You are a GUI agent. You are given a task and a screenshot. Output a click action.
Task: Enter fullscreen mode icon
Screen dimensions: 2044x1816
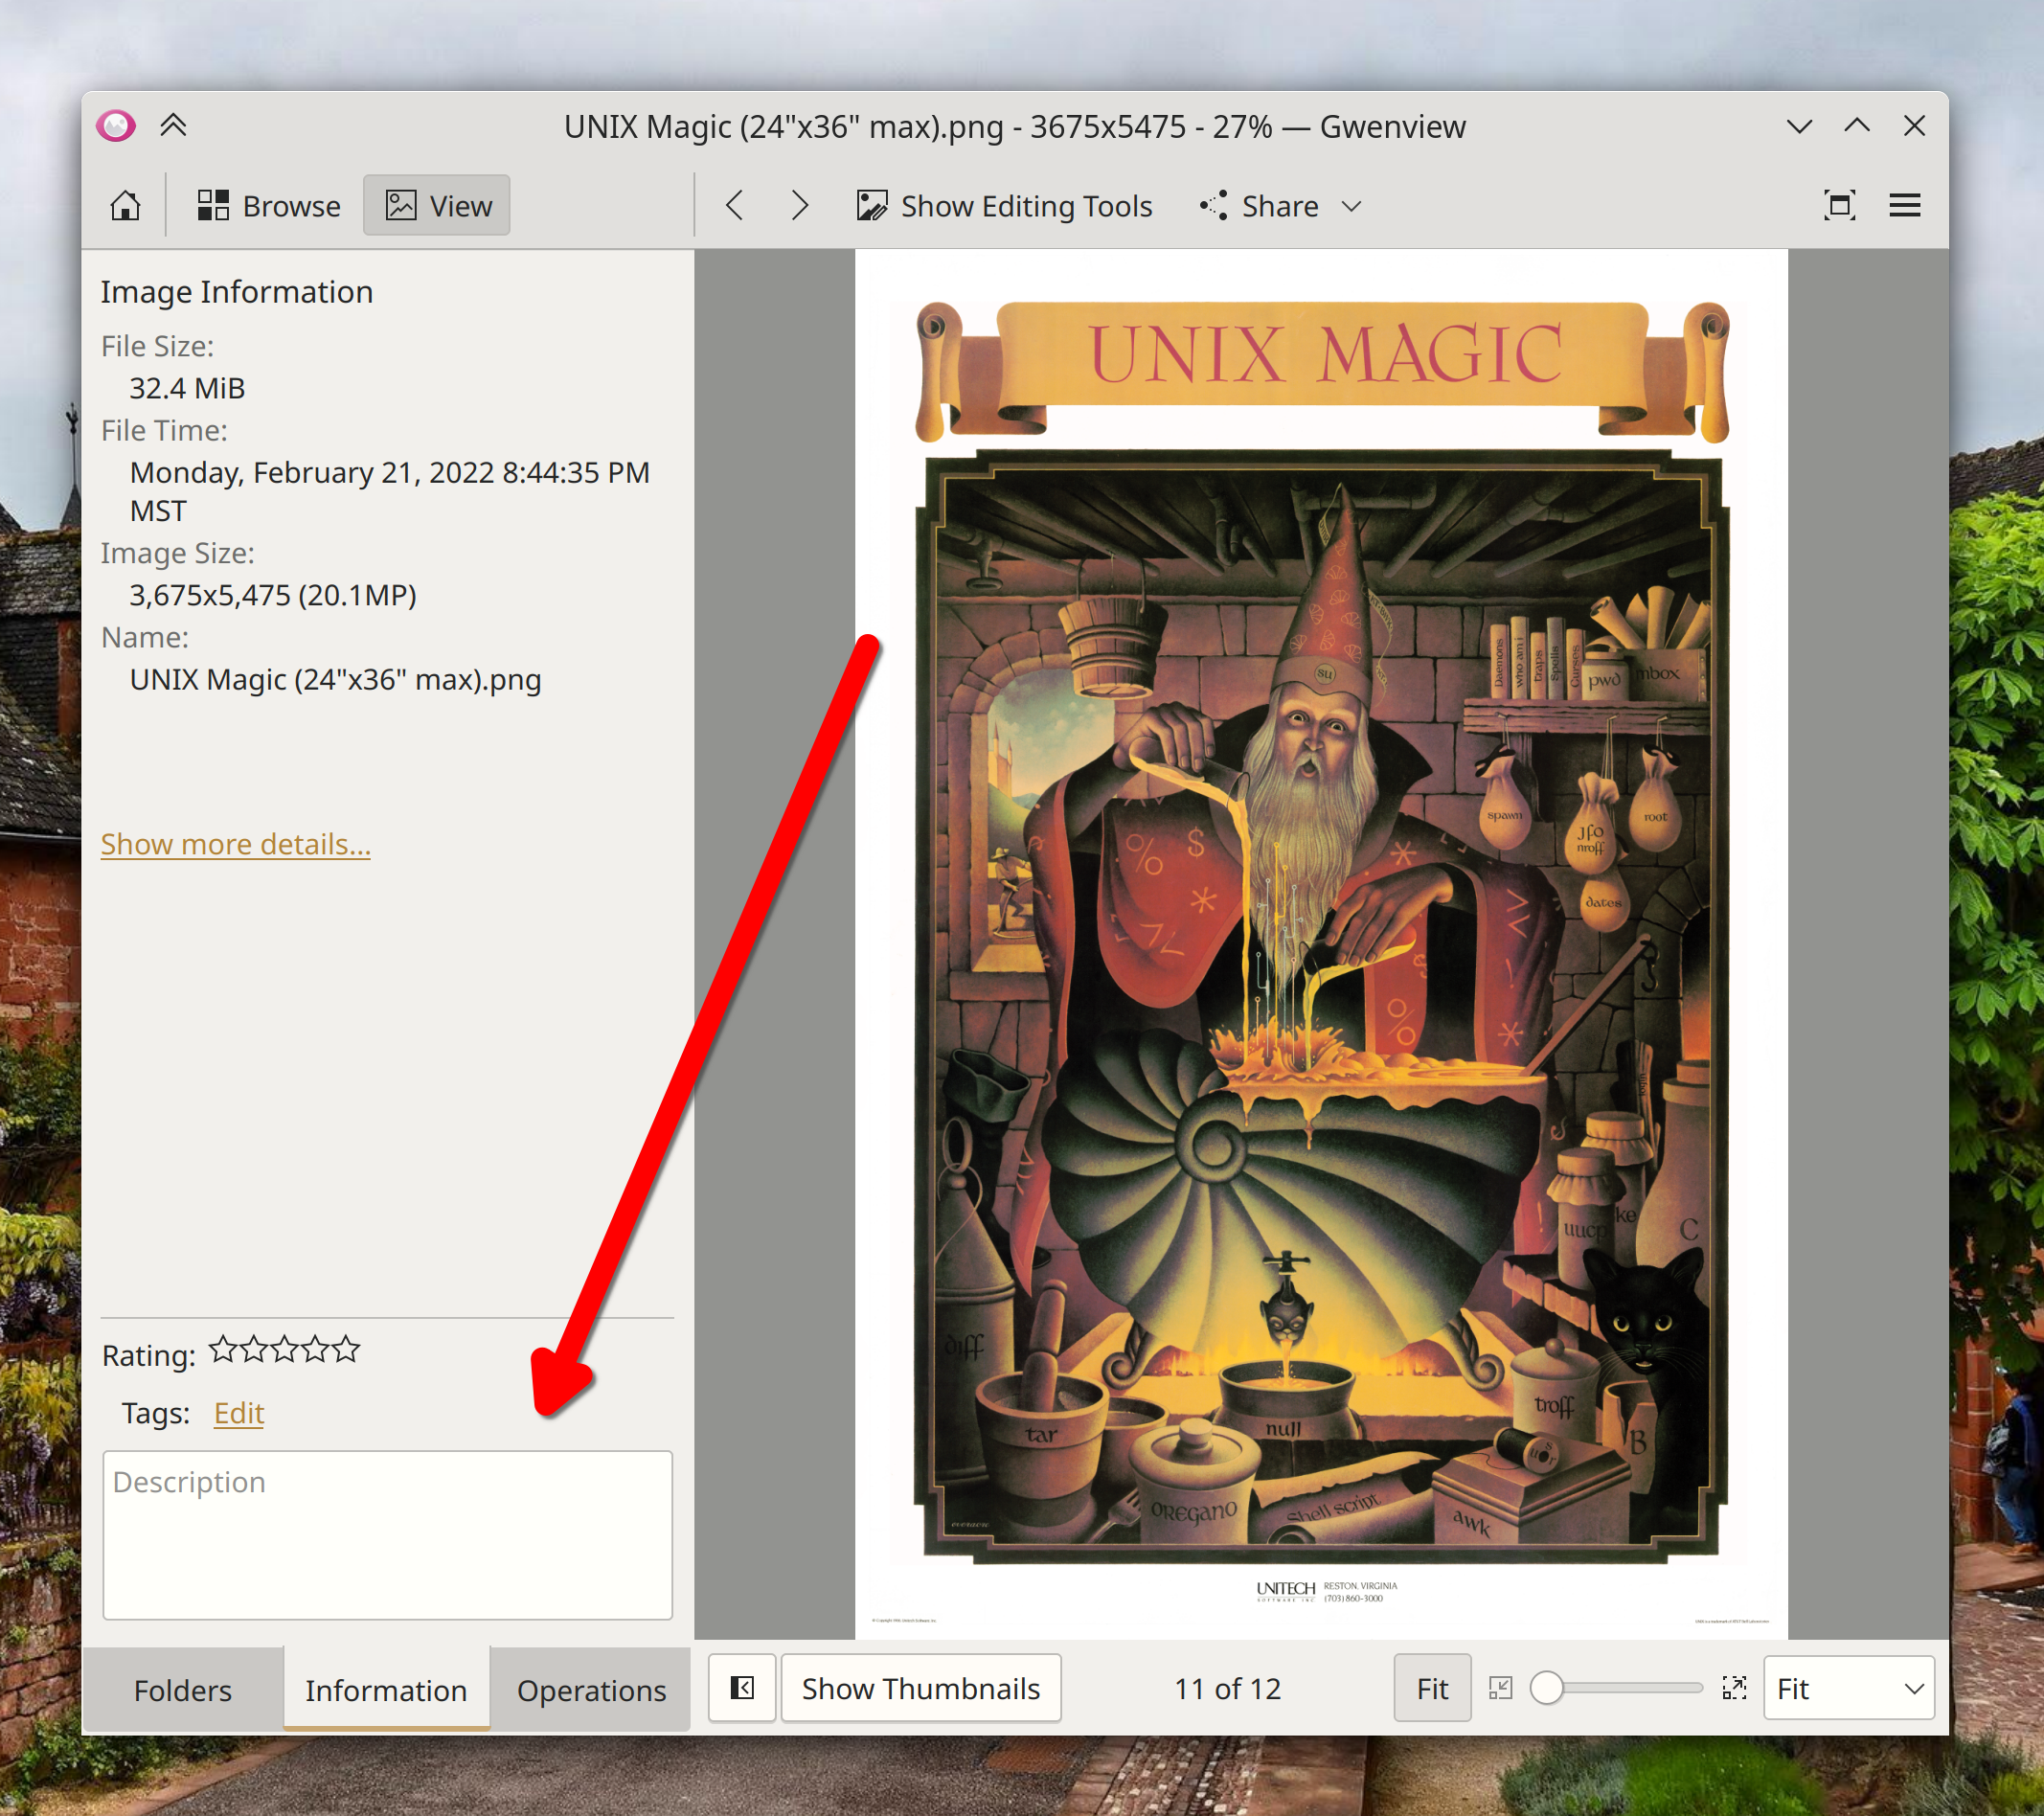click(1839, 206)
